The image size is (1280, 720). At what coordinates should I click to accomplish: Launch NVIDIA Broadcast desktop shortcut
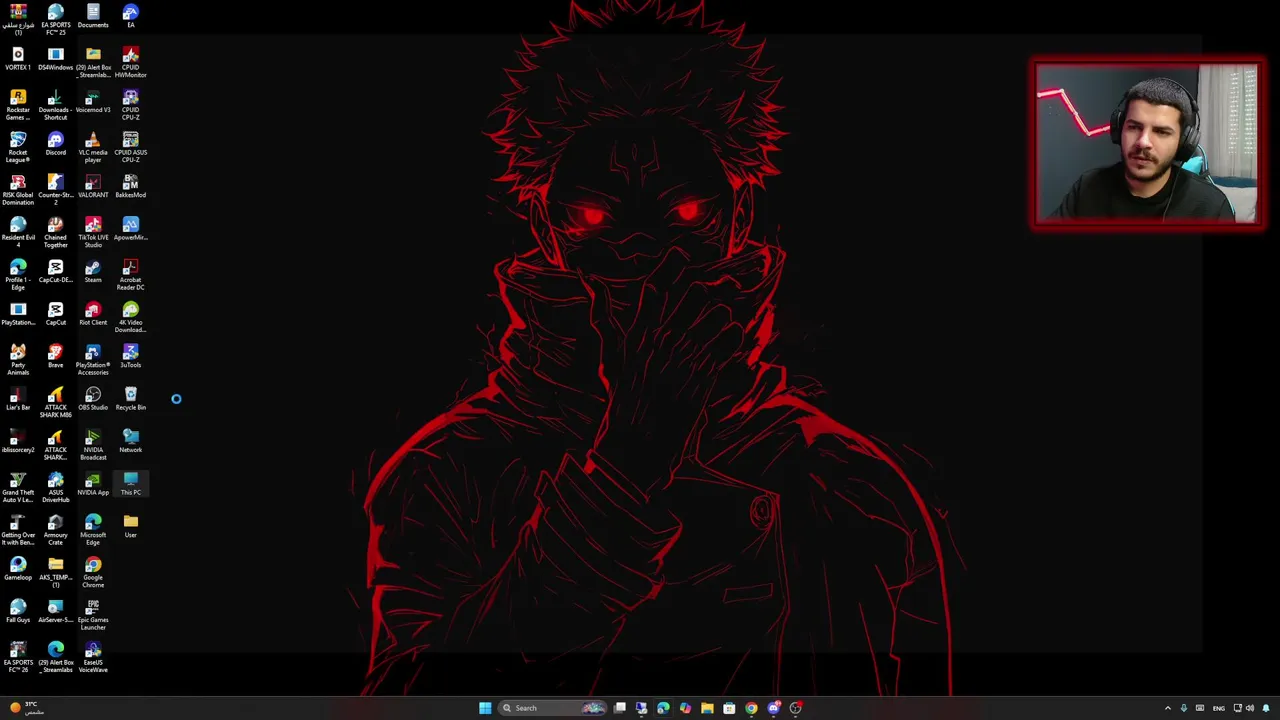coord(93,445)
